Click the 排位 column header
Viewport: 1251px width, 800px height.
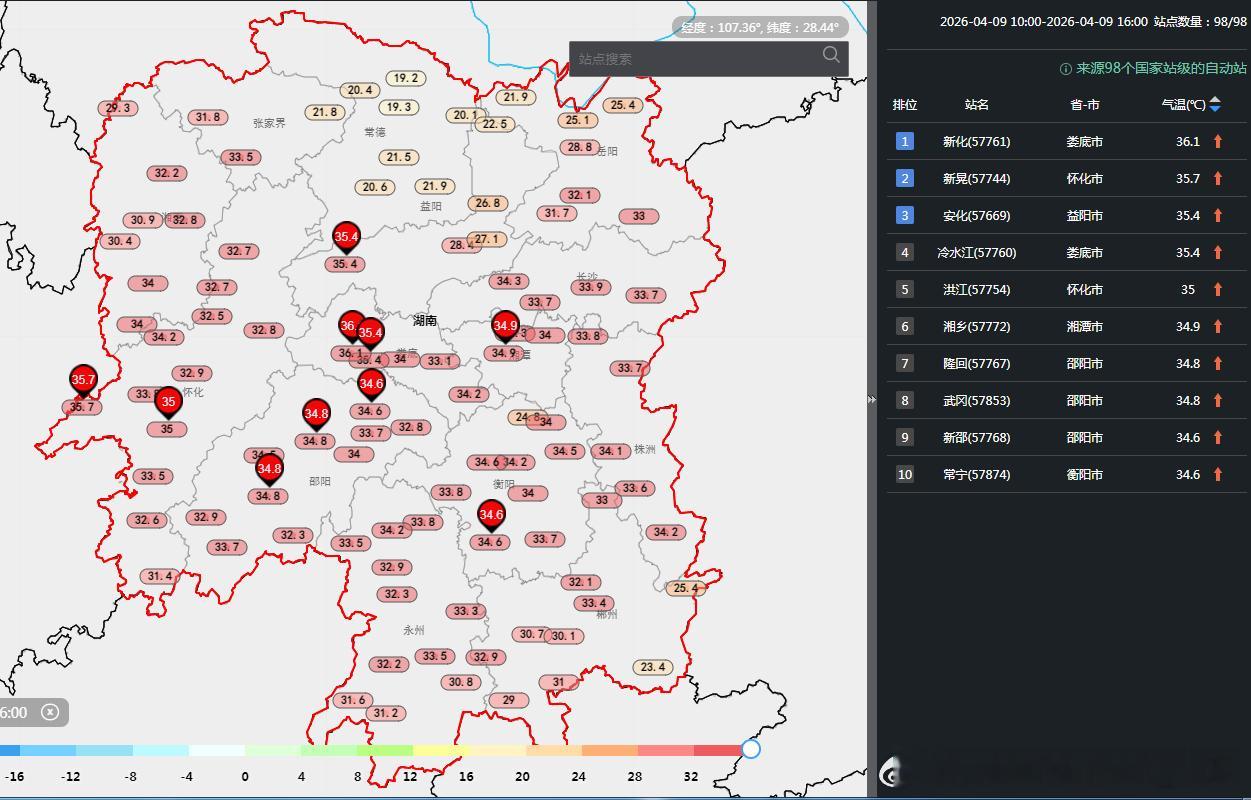point(905,104)
